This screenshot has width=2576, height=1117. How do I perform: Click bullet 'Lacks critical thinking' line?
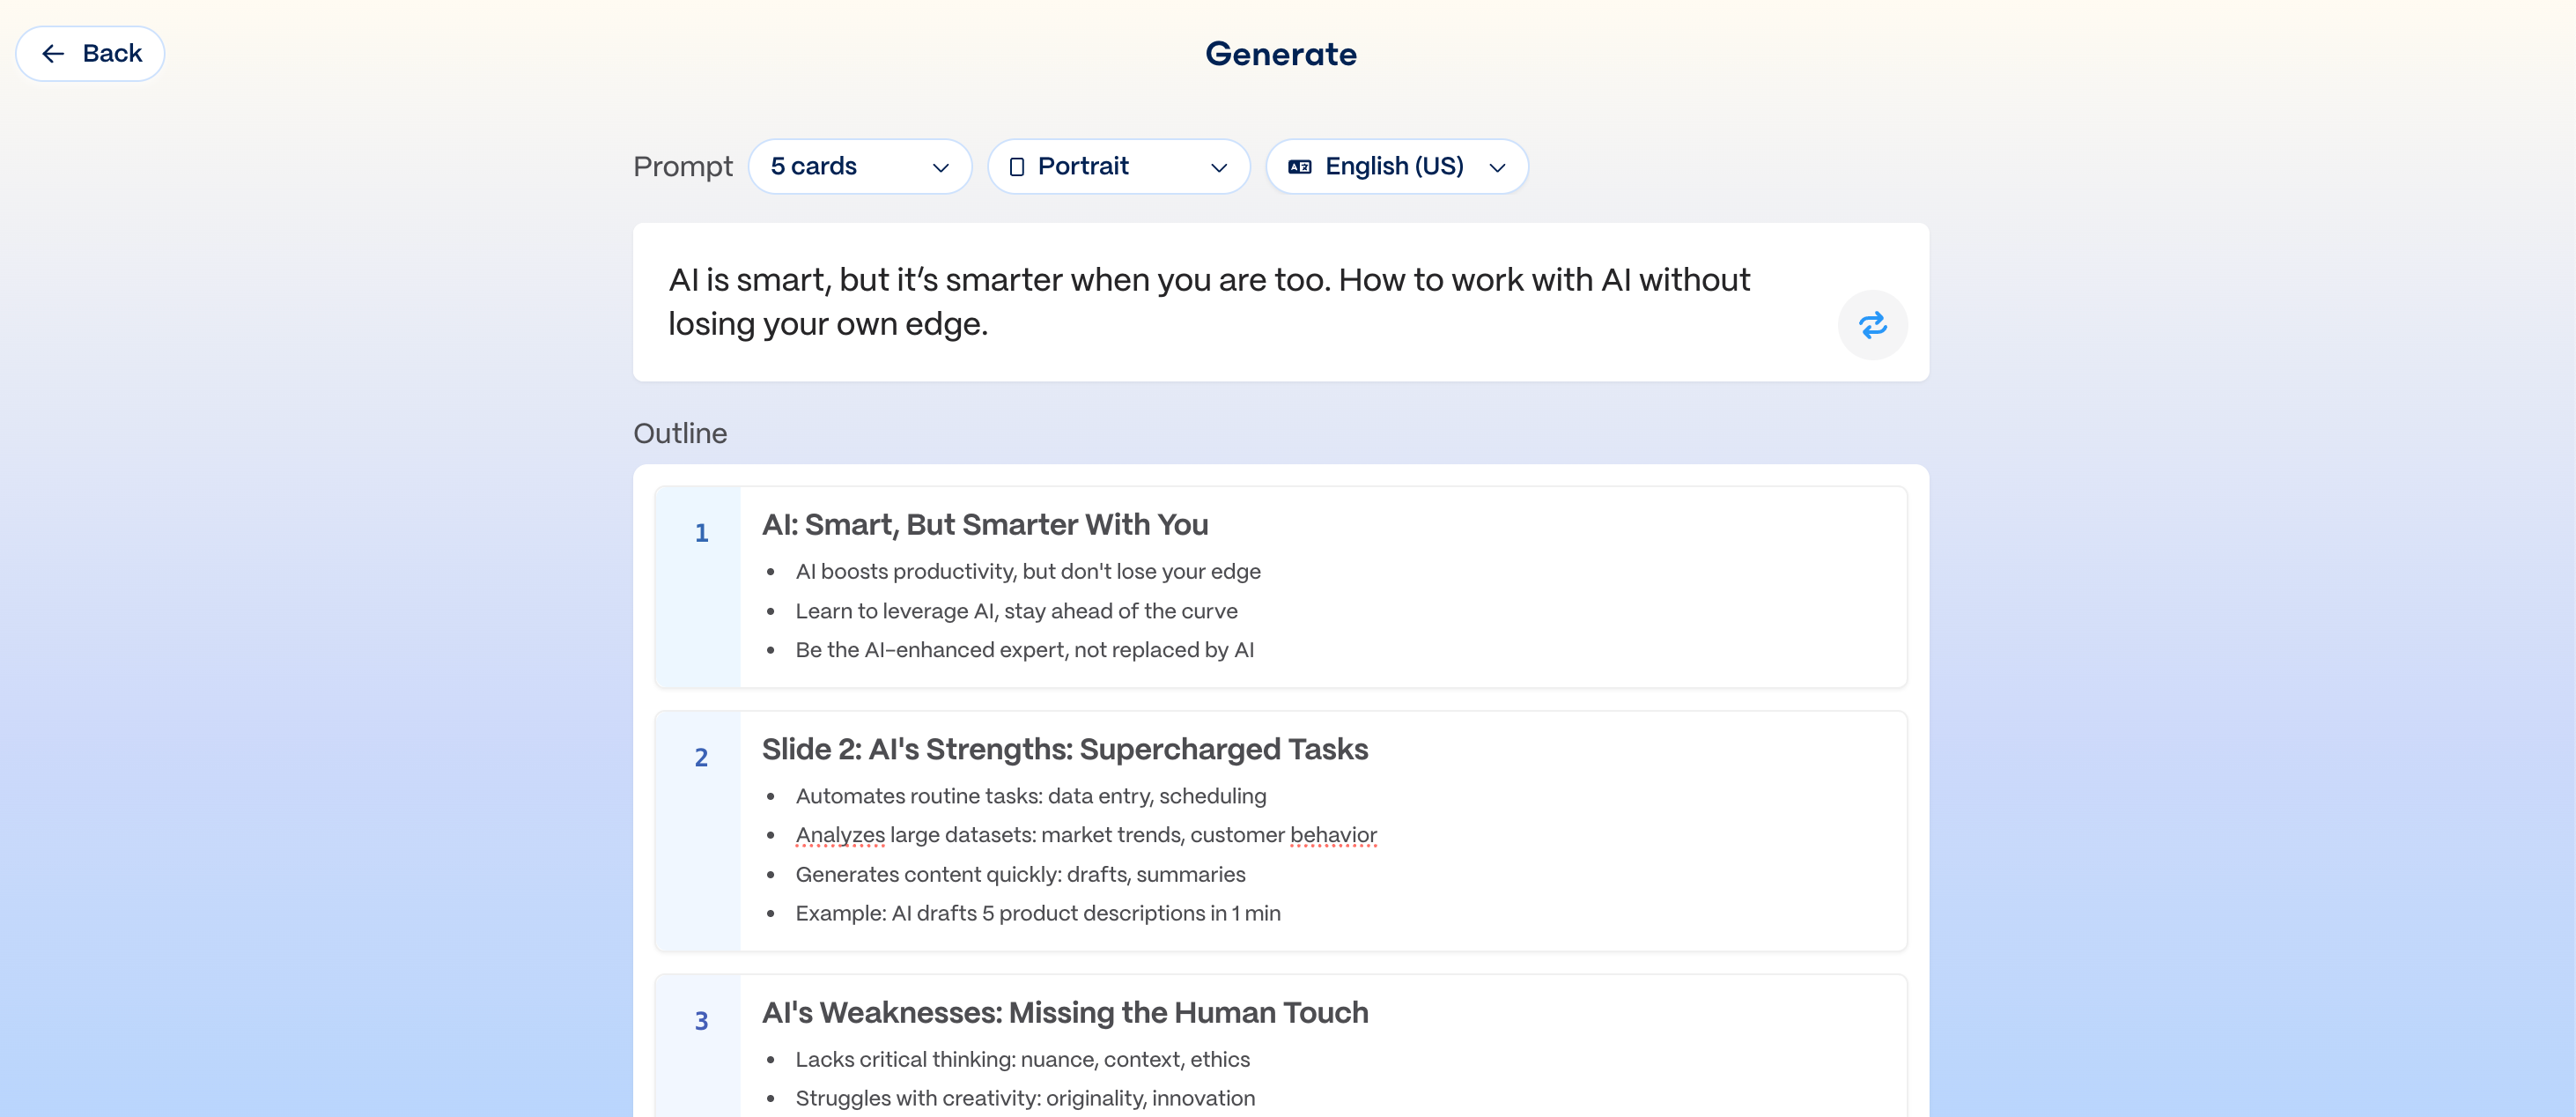(x=1022, y=1060)
